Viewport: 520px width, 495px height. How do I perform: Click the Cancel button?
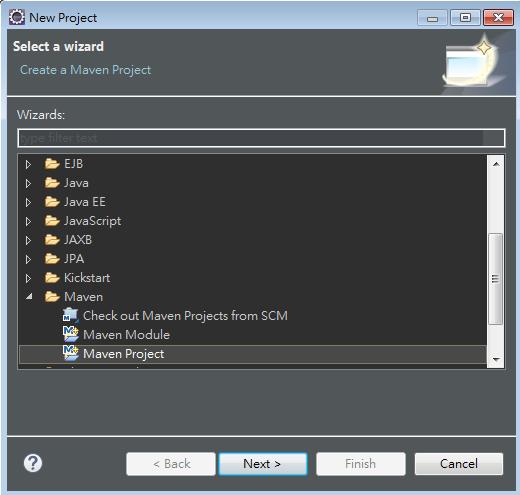pyautogui.click(x=459, y=464)
